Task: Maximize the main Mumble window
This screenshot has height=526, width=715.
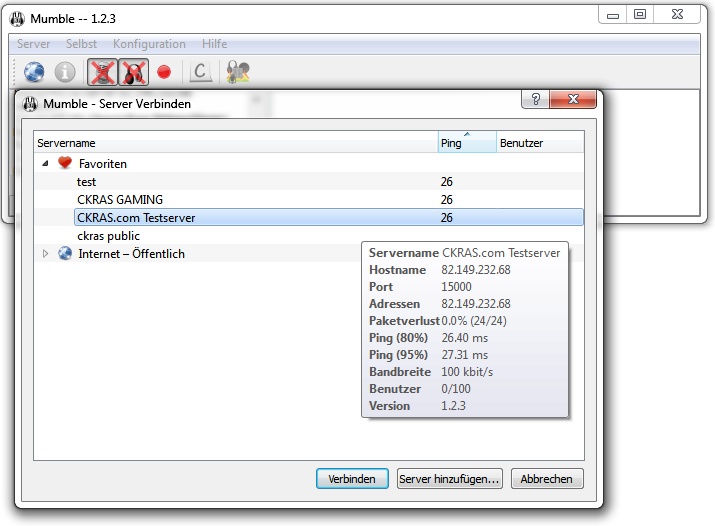Action: pos(640,15)
